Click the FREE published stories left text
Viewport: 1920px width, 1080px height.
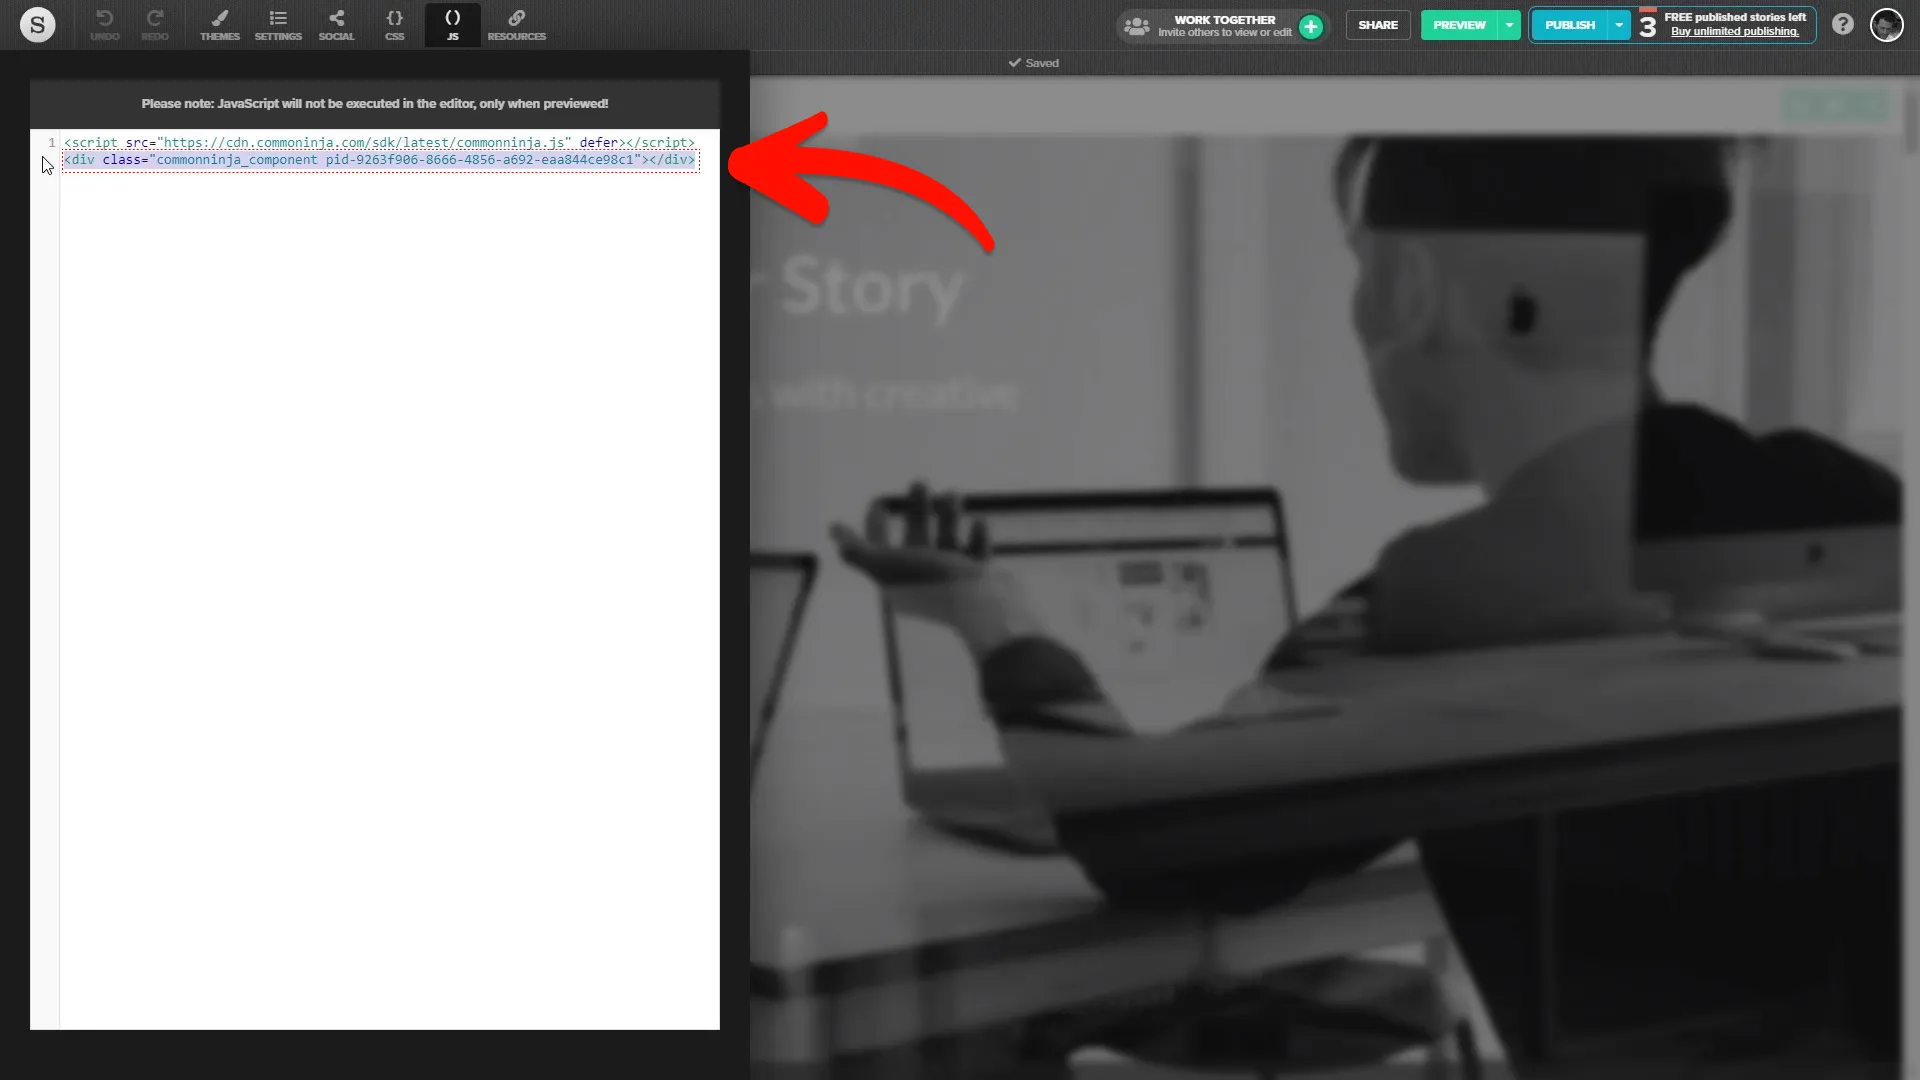coord(1735,17)
